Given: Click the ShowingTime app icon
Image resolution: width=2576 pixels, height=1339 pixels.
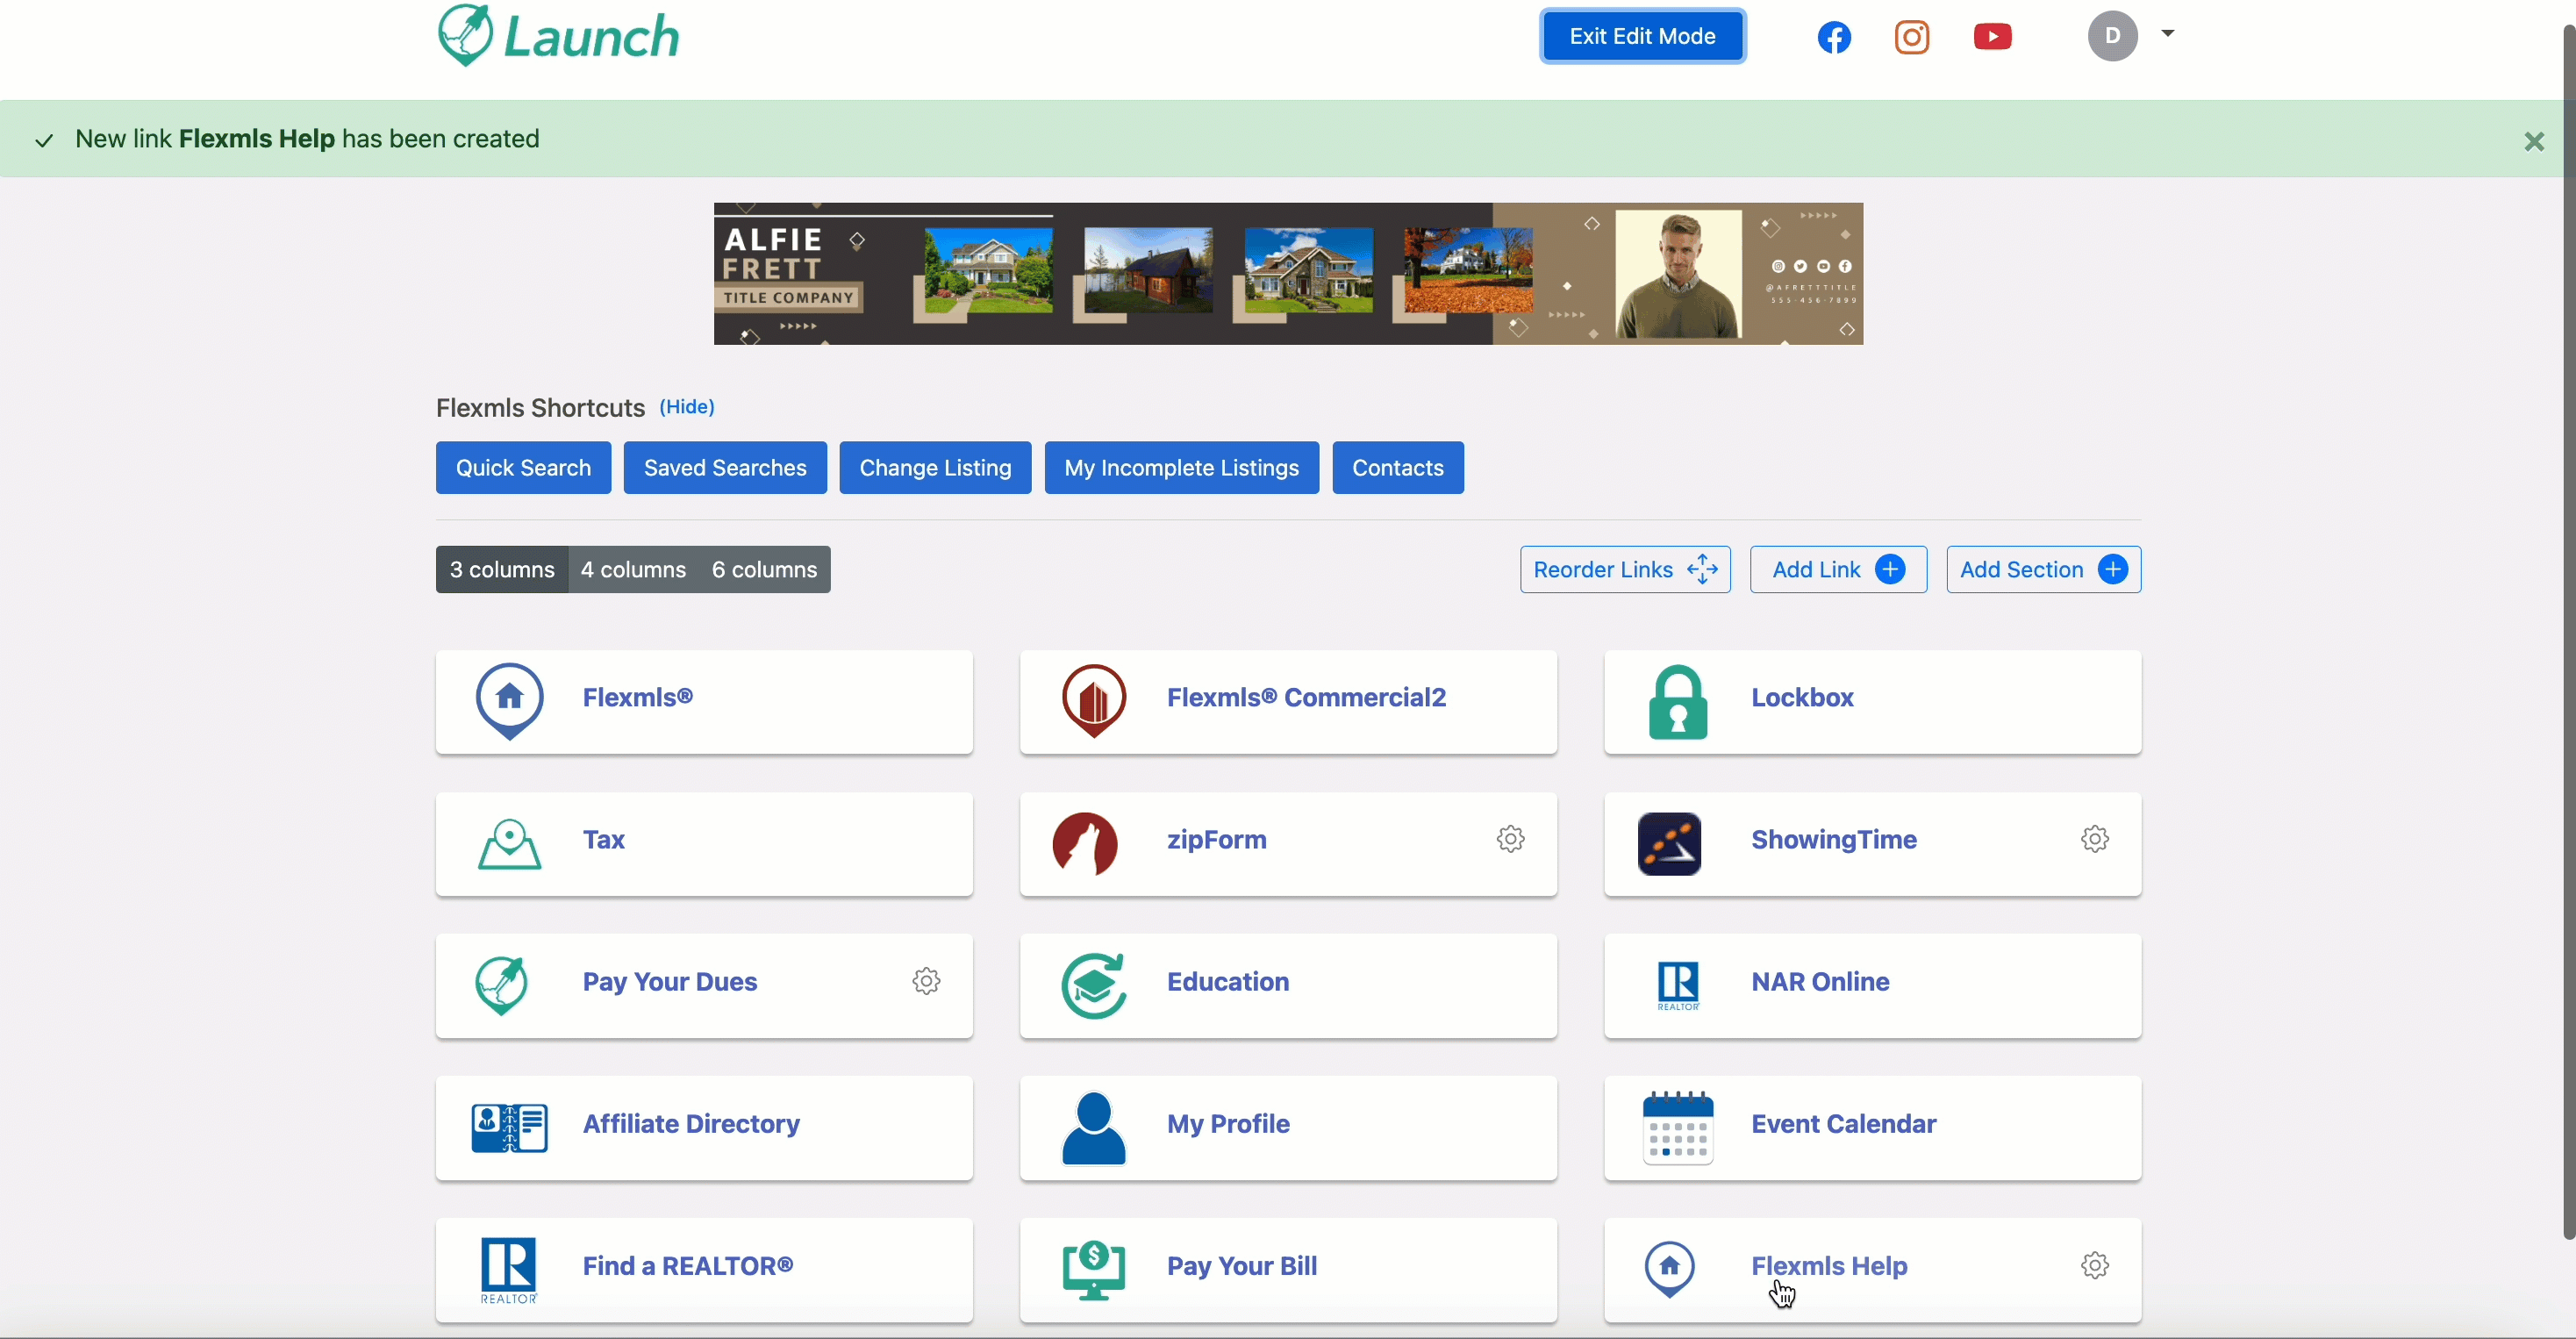Looking at the screenshot, I should (x=1669, y=843).
